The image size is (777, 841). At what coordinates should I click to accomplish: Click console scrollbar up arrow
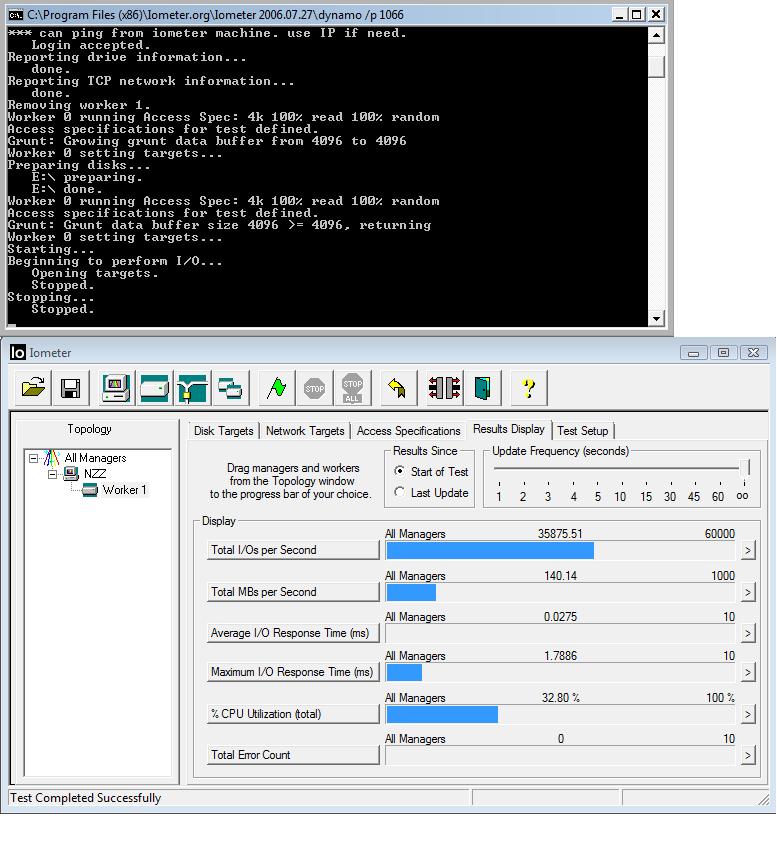(x=656, y=35)
